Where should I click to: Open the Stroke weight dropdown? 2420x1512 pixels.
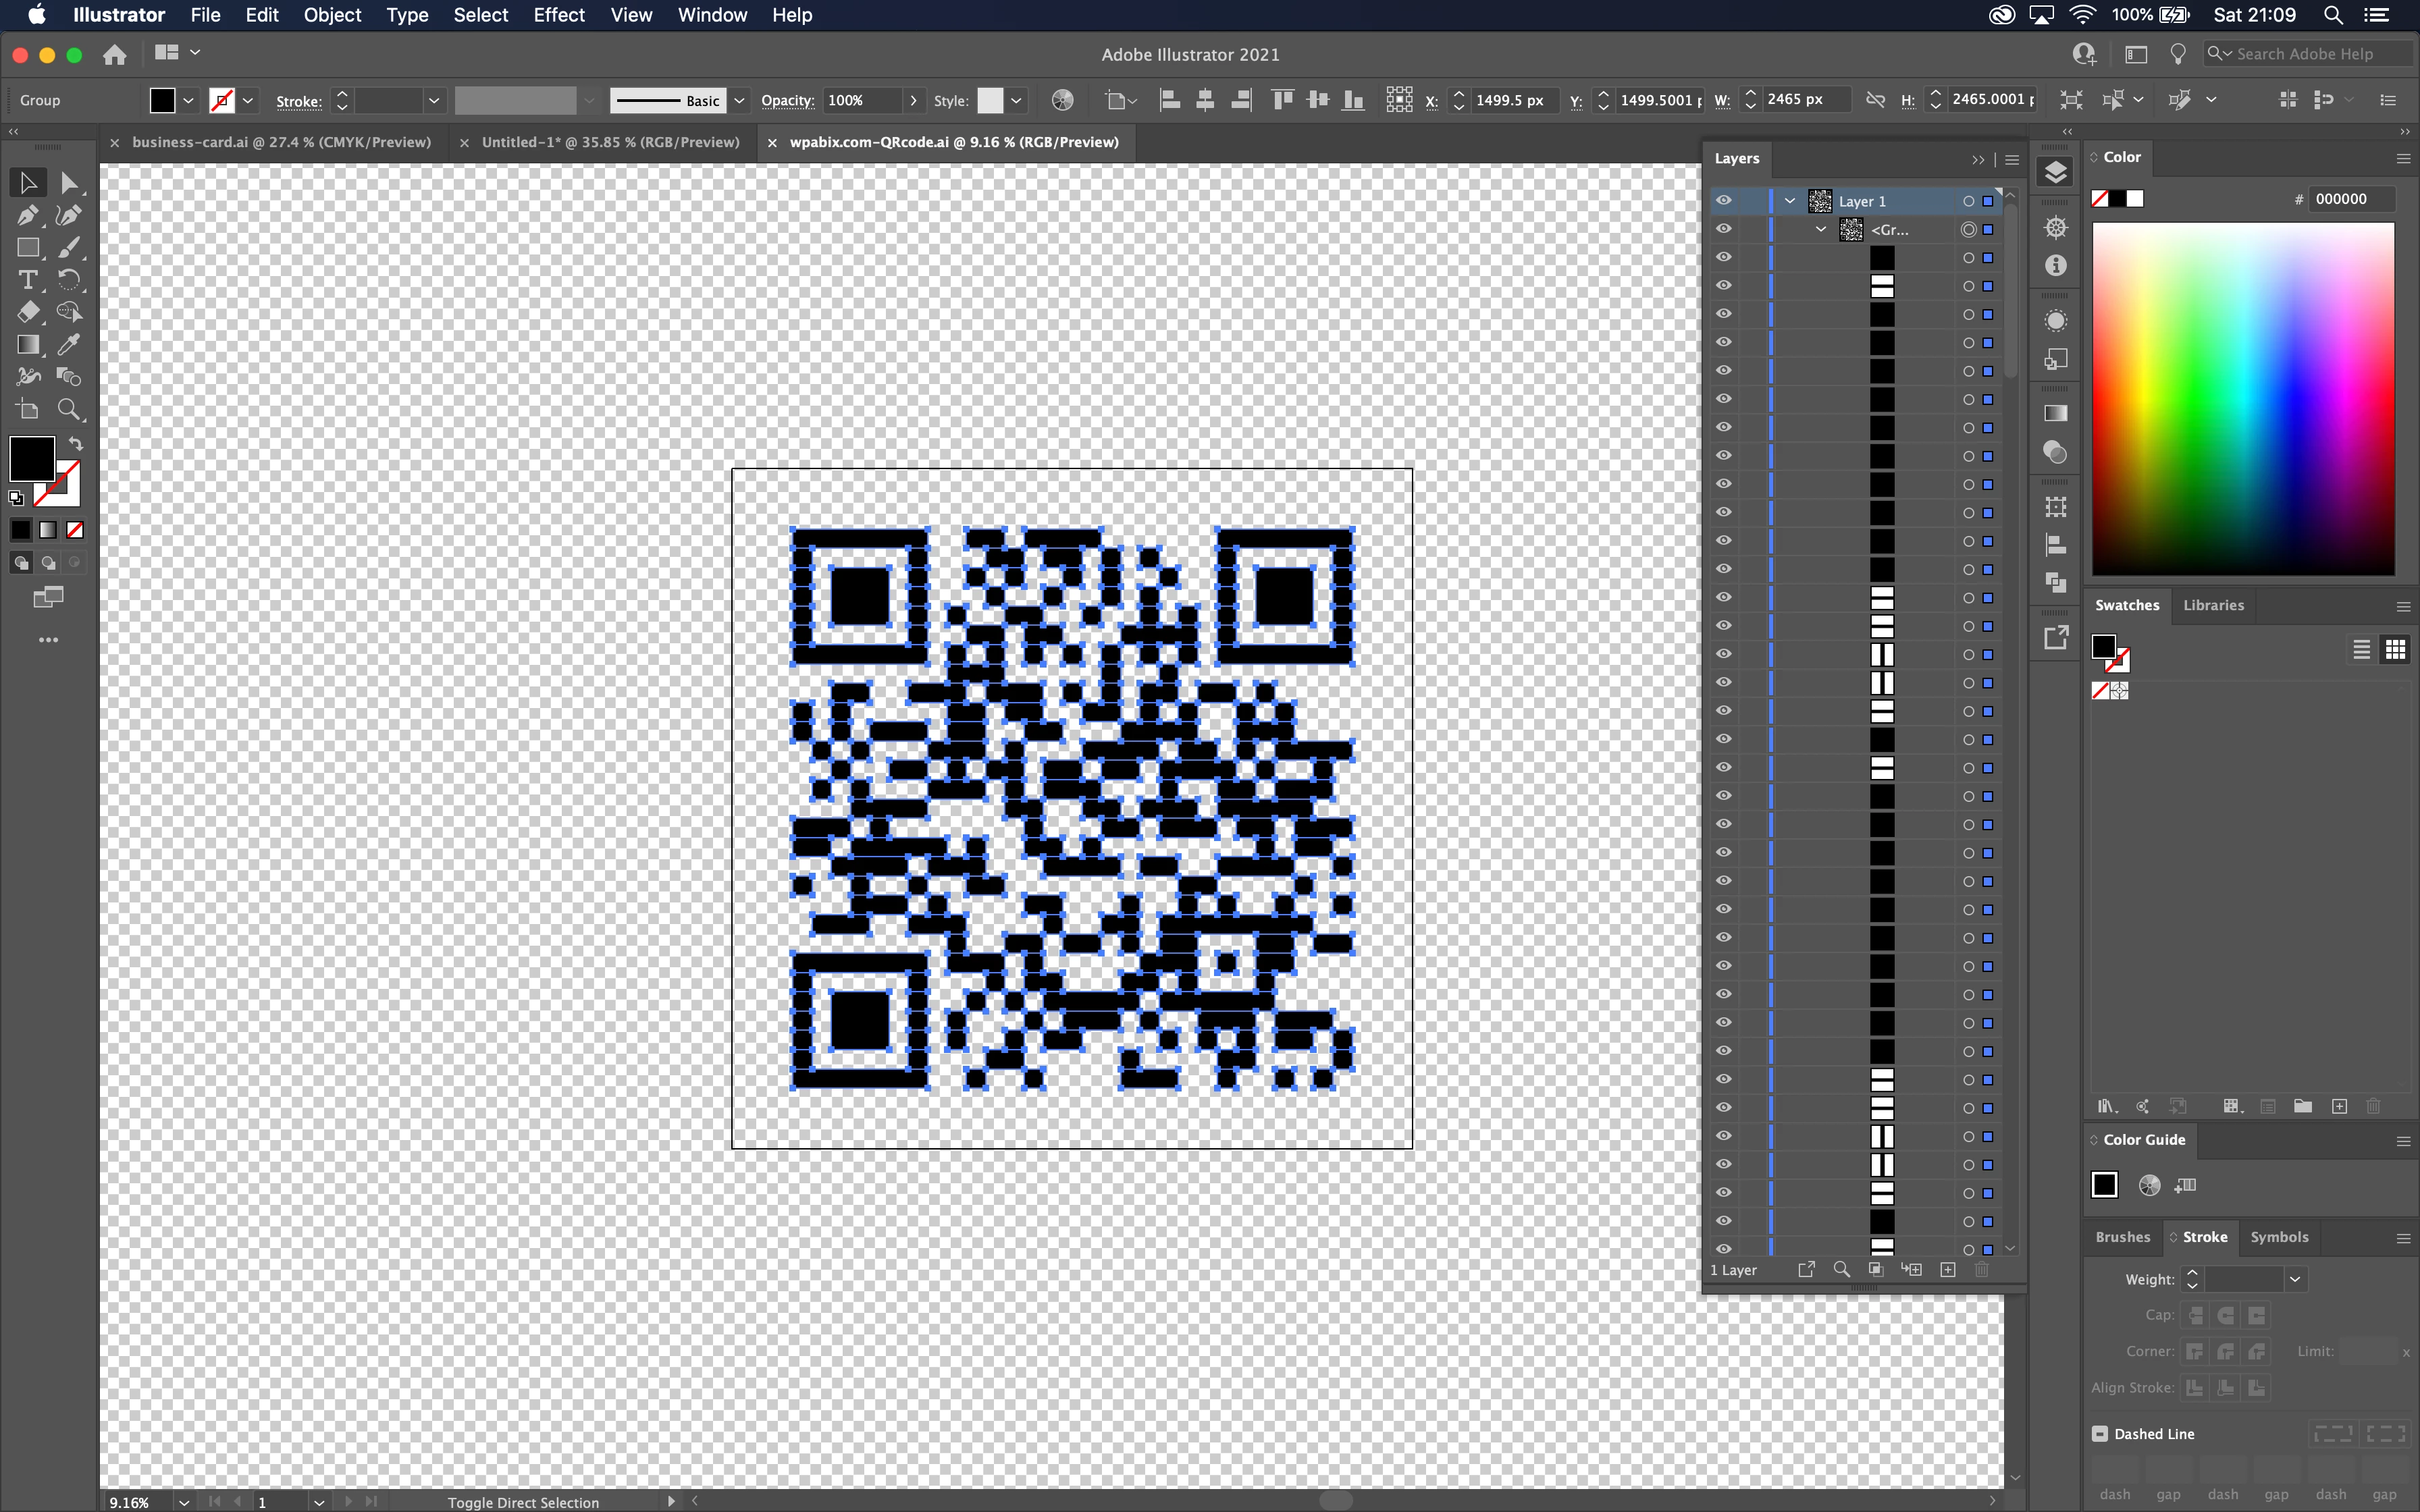click(2295, 1279)
